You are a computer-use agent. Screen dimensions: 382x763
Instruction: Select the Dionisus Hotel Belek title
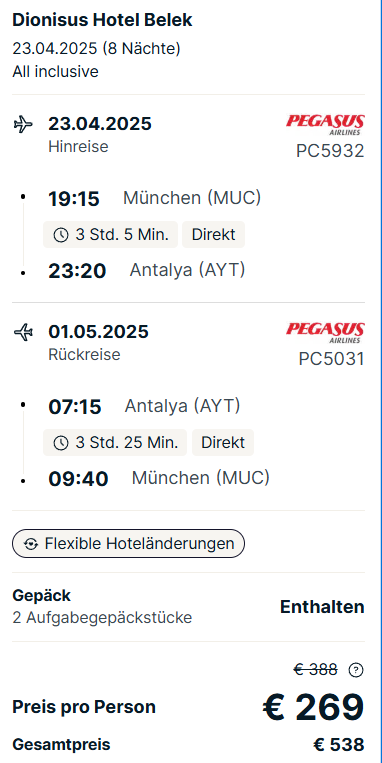tap(102, 20)
